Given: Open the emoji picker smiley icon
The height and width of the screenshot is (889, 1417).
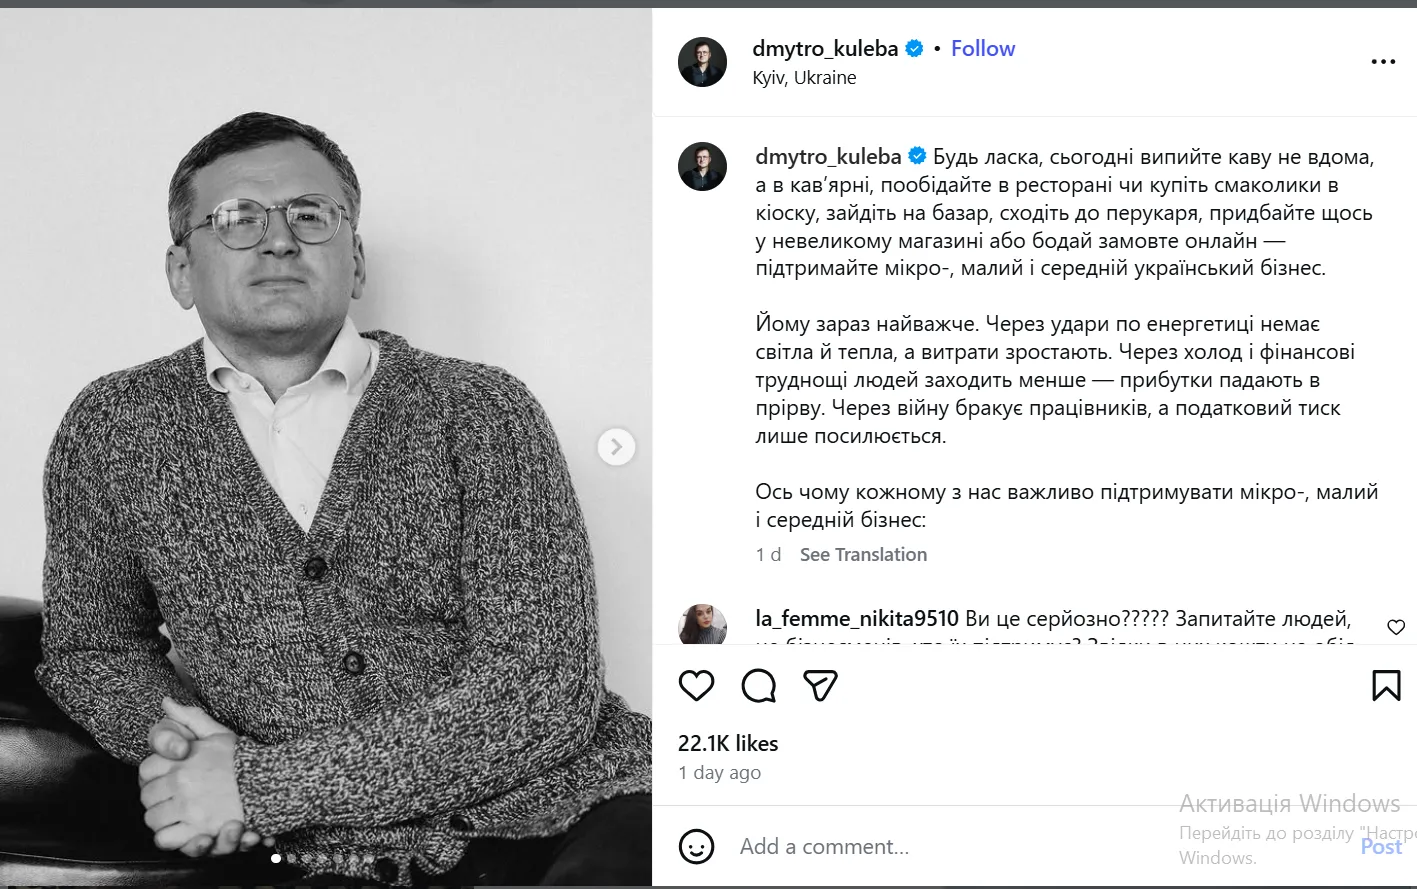Looking at the screenshot, I should (x=696, y=847).
